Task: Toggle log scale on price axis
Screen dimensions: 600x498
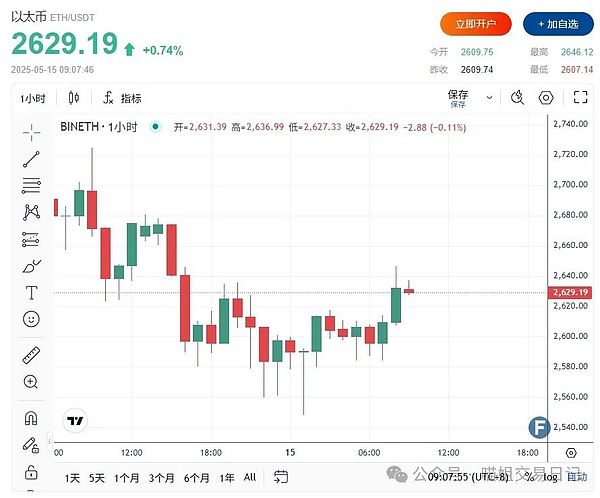Action: (552, 477)
